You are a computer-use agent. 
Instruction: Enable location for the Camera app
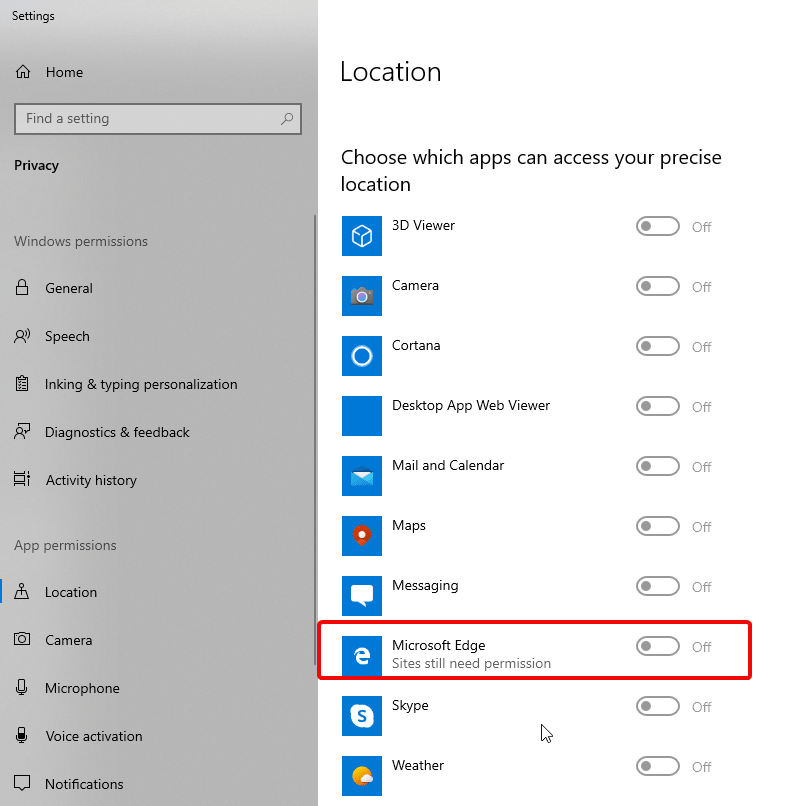[657, 286]
